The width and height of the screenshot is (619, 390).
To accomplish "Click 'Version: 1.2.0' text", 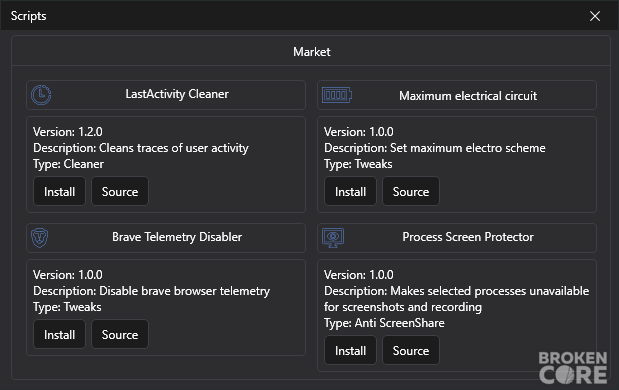I will tap(68, 131).
